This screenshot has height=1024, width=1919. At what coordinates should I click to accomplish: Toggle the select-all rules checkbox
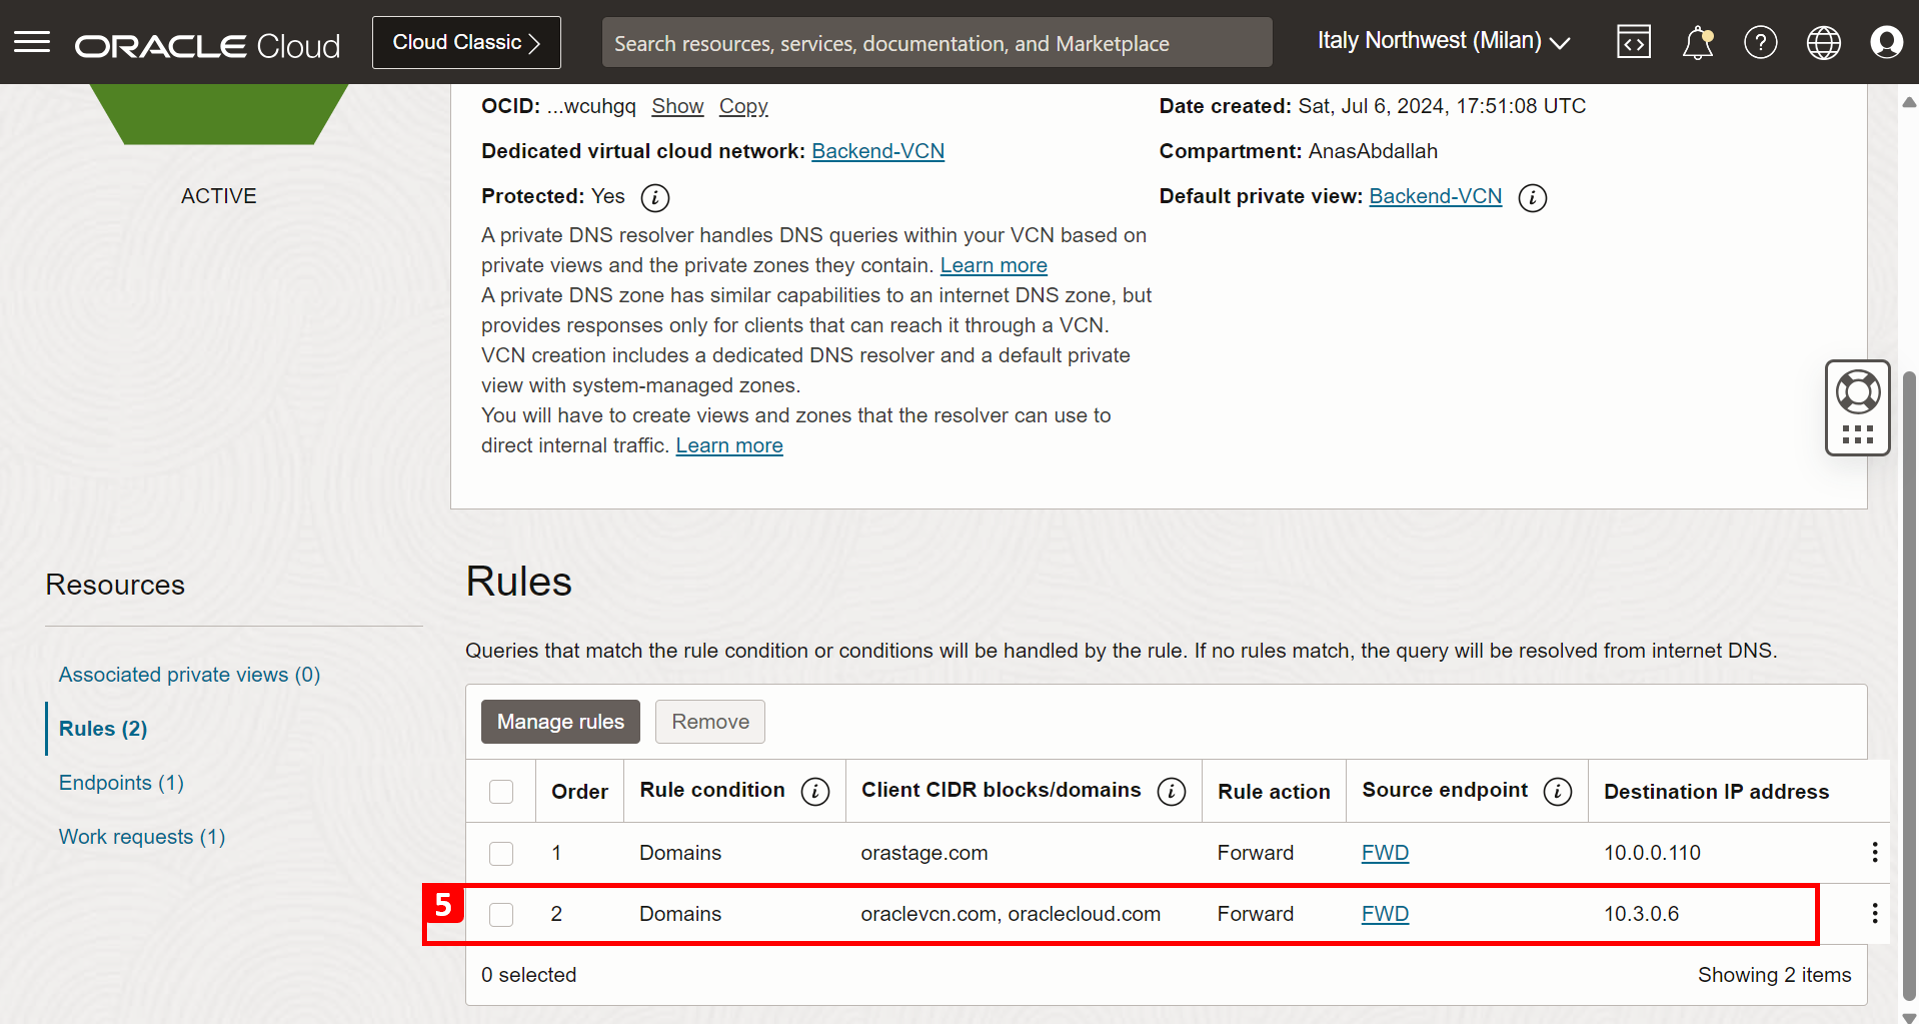pyautogui.click(x=501, y=792)
